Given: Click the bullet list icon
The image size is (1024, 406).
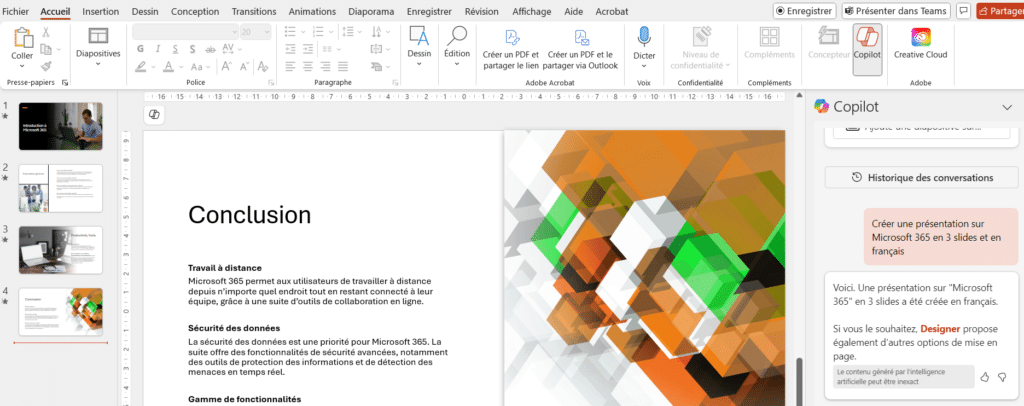Looking at the screenshot, I should point(291,31).
